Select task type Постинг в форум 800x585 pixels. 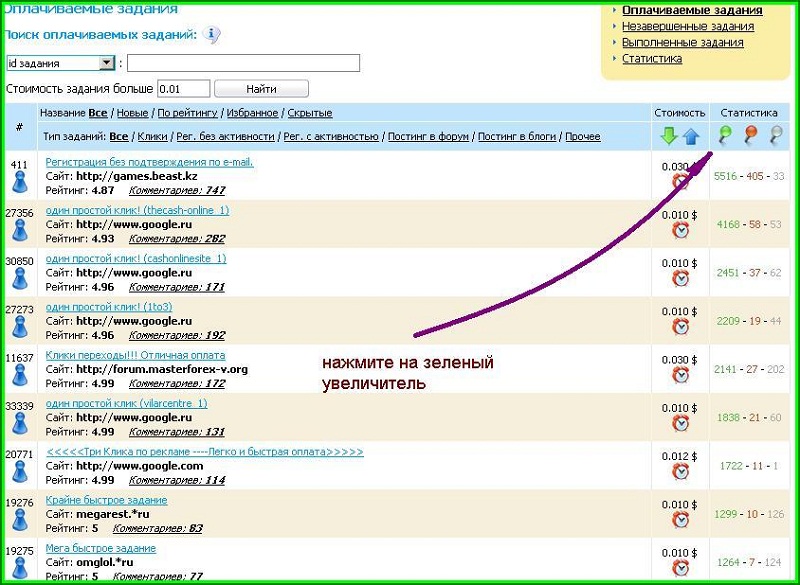click(x=428, y=136)
